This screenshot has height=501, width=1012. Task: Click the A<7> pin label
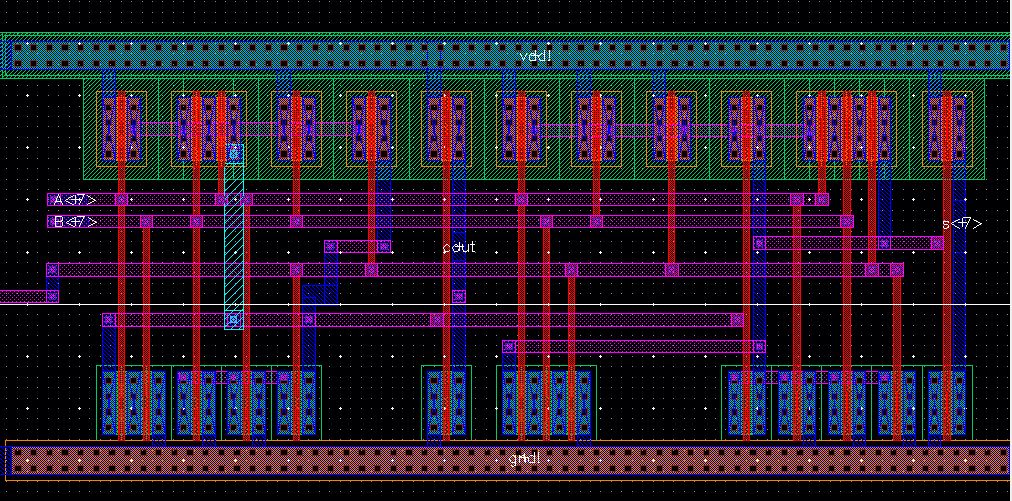point(75,200)
